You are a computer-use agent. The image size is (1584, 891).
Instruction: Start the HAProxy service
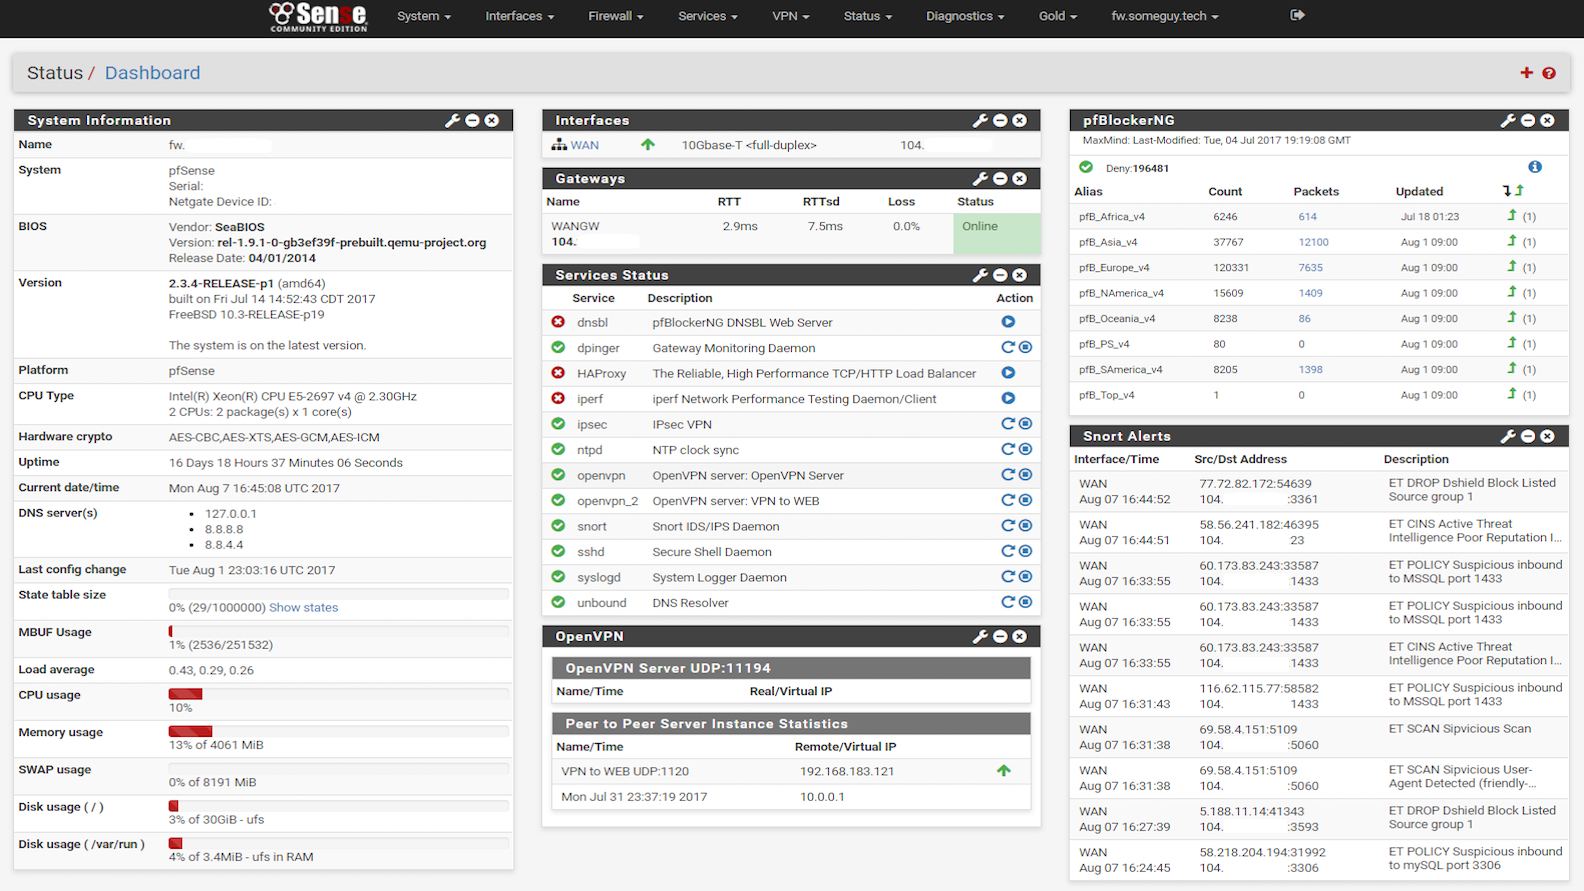point(1008,373)
